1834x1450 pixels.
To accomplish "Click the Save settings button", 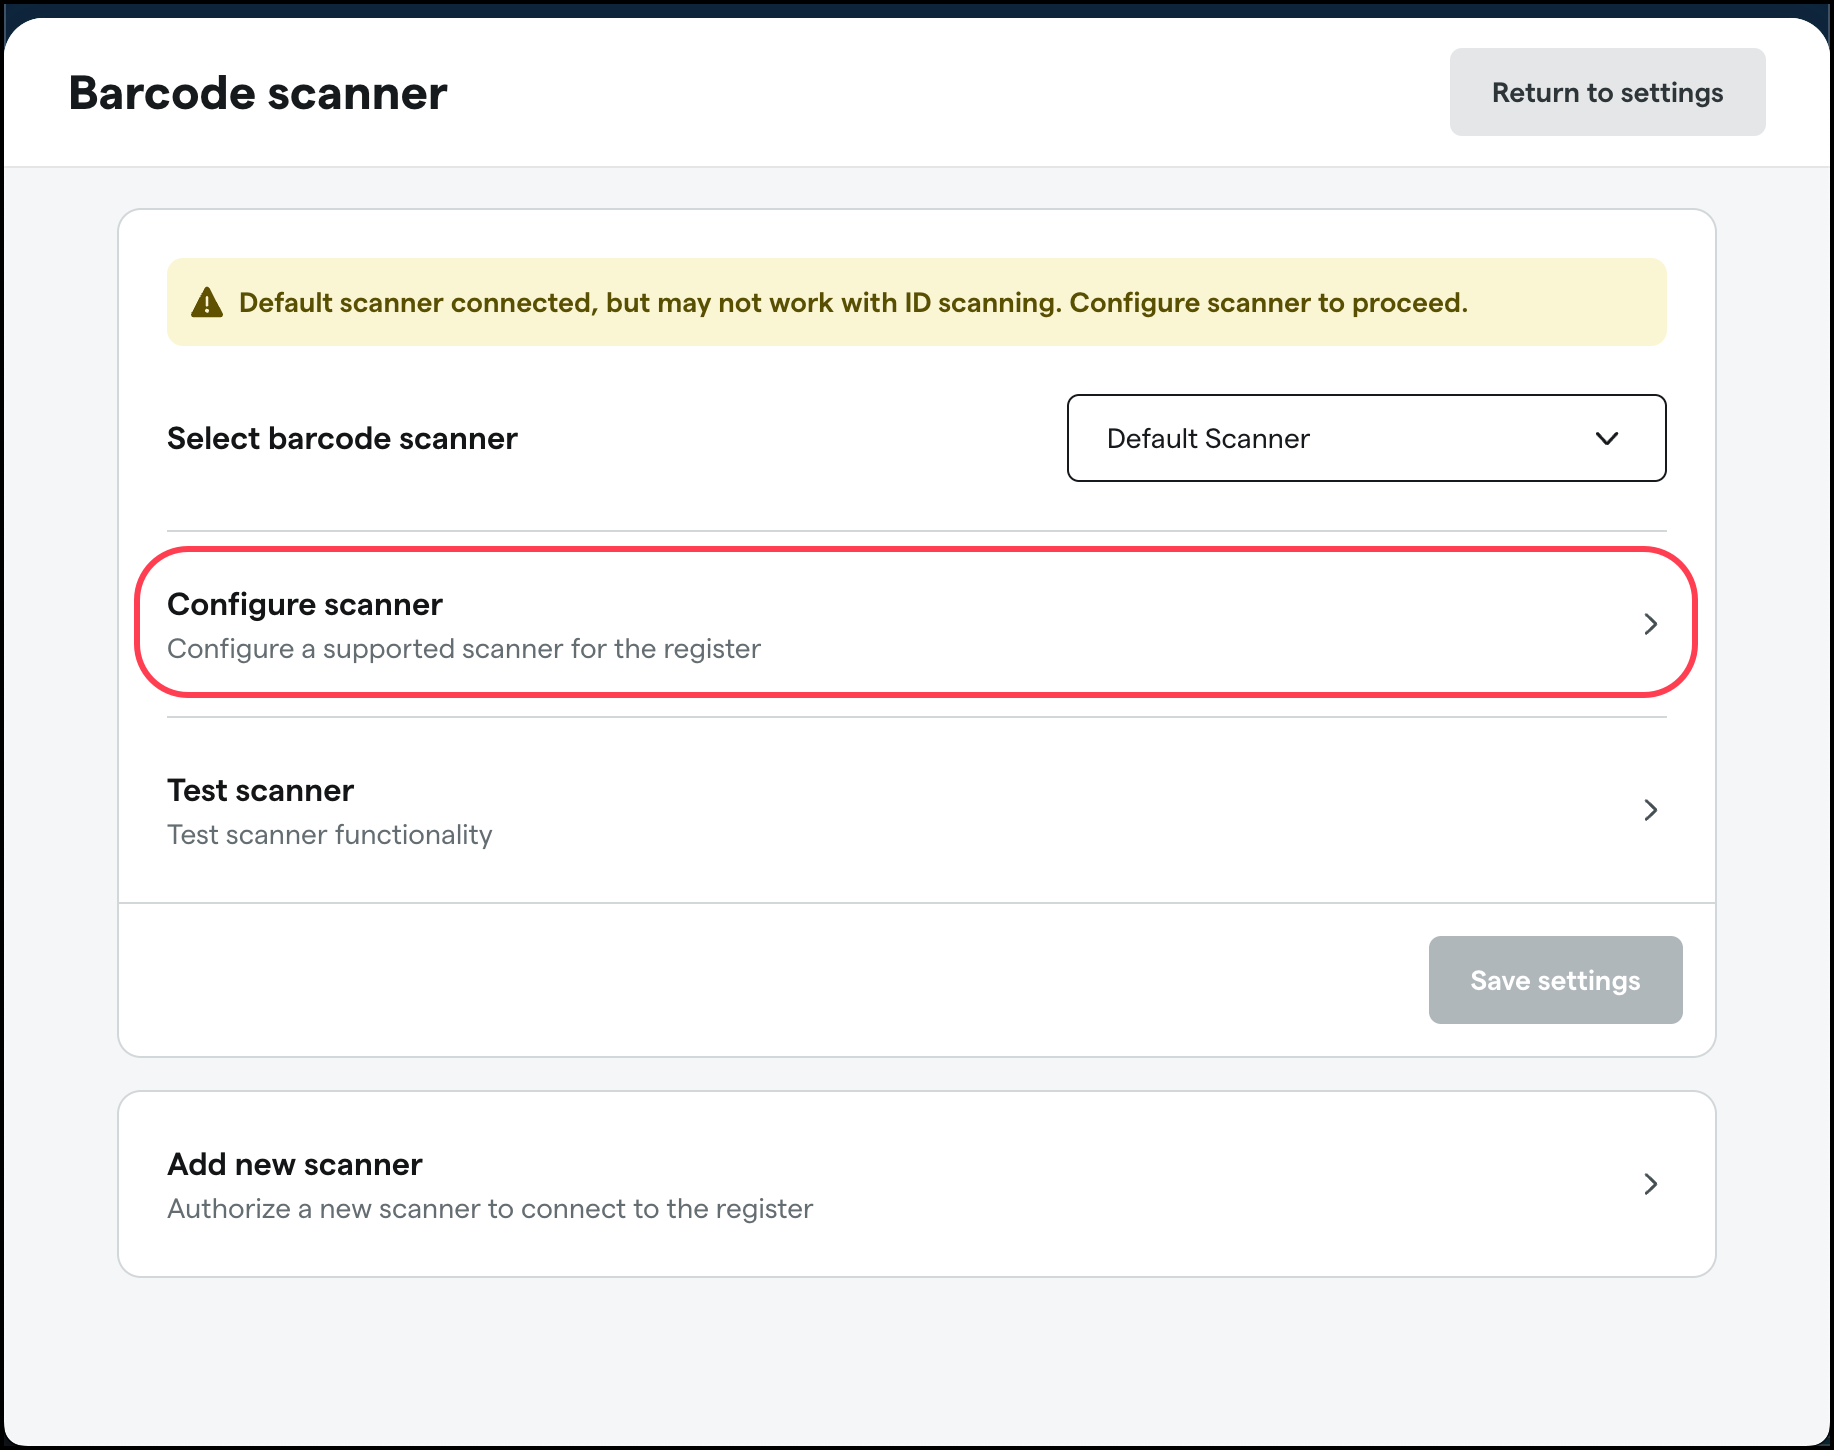I will (x=1555, y=980).
